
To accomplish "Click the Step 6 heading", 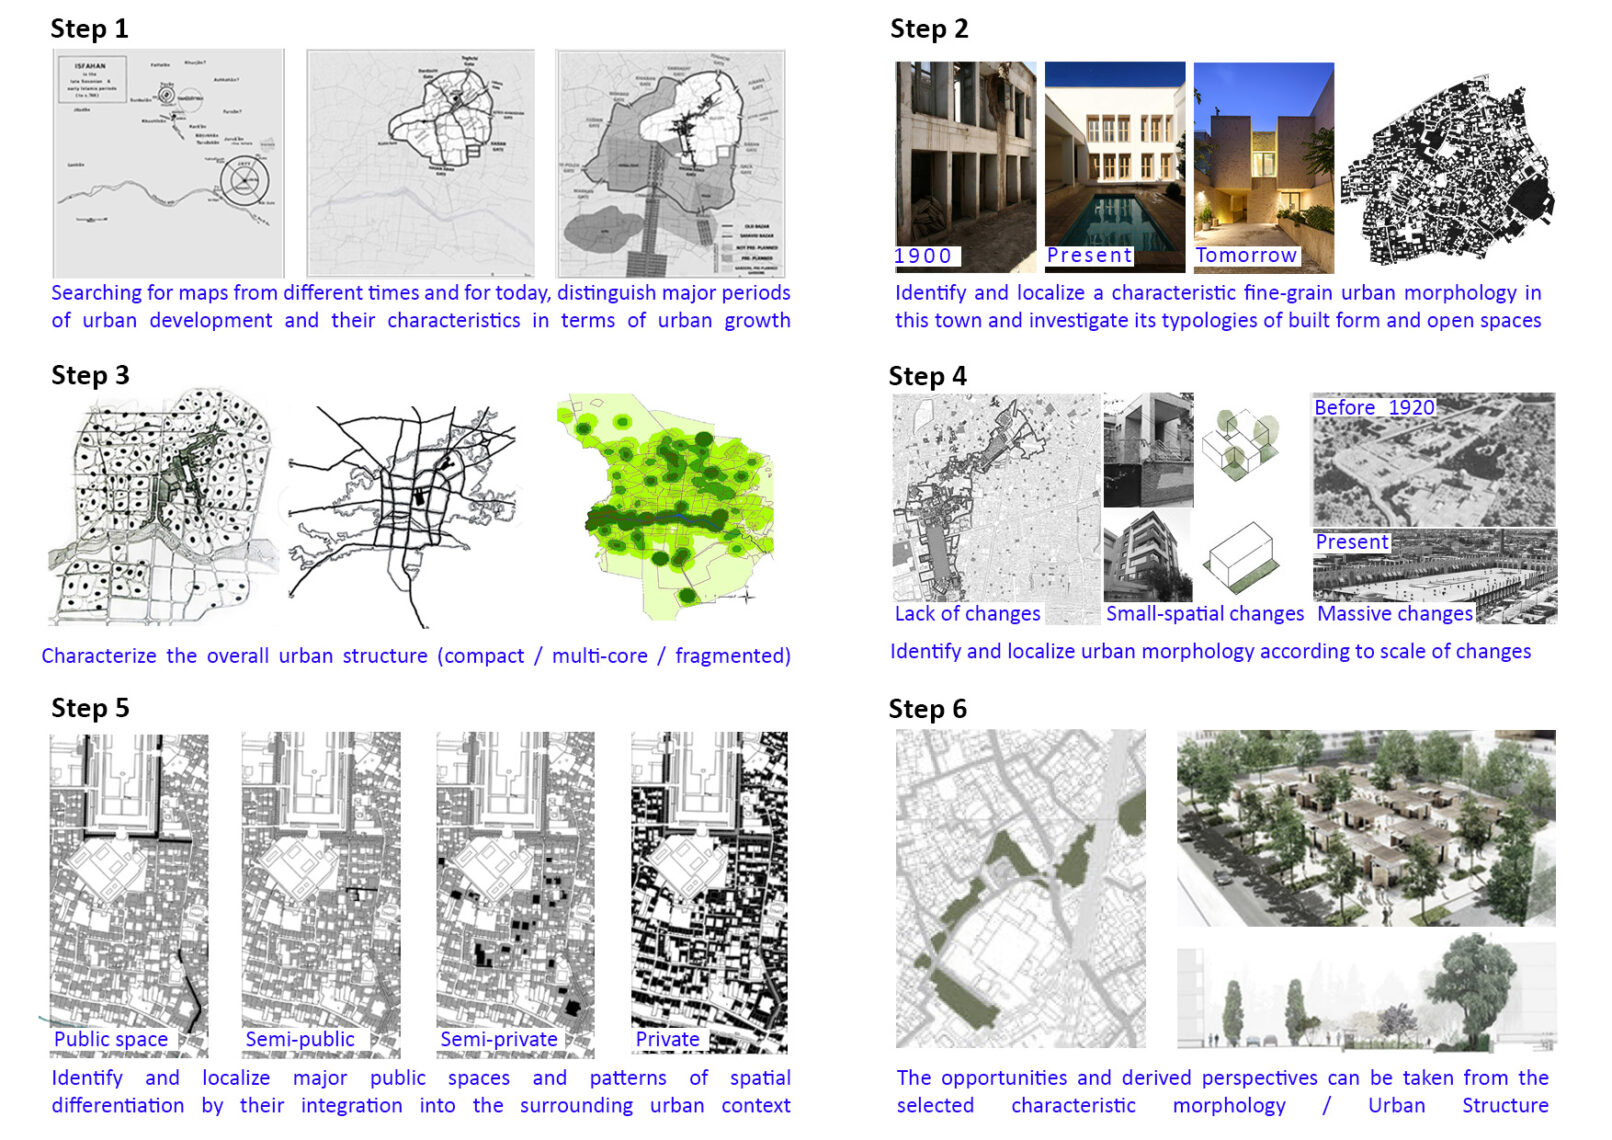I will (927, 709).
